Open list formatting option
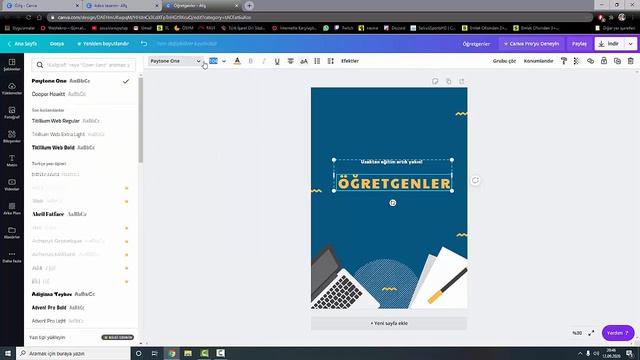The height and width of the screenshot is (360, 640). (x=317, y=61)
